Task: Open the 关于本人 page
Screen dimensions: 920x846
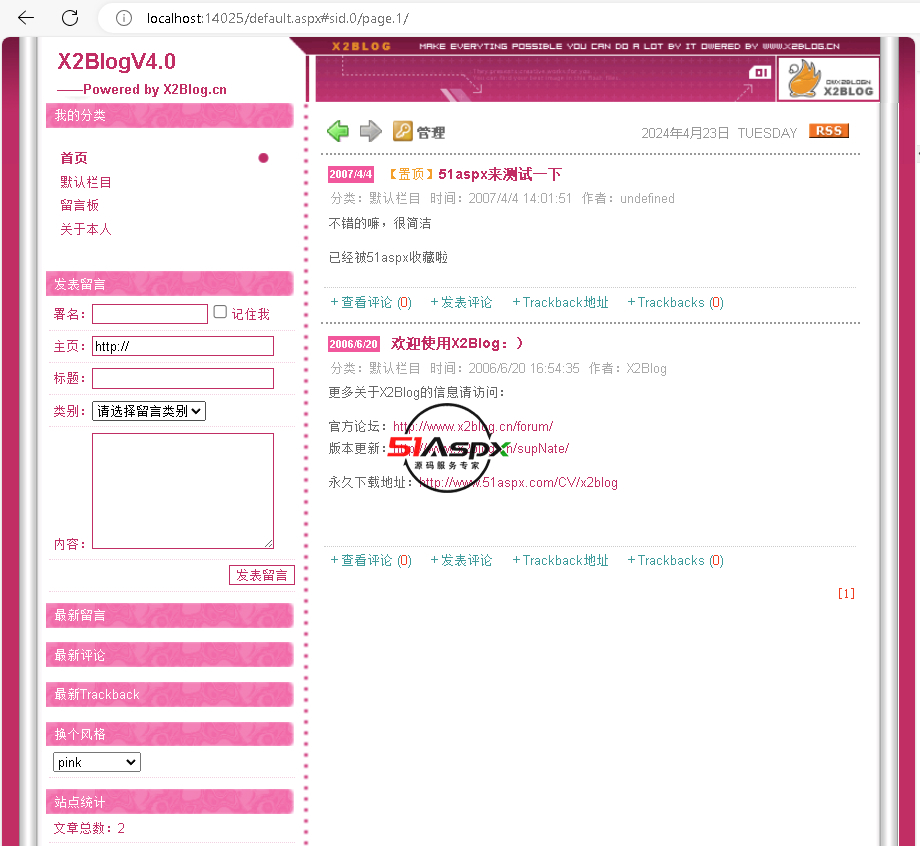Action: point(86,229)
